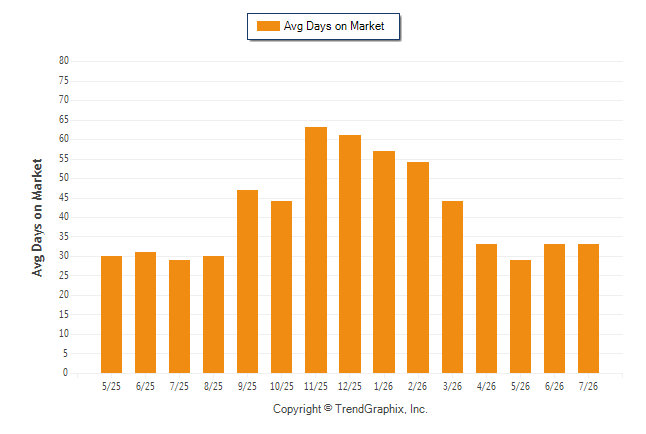Click the 5/26 bar
Image resolution: width=646 pixels, height=434 pixels.
coord(520,317)
